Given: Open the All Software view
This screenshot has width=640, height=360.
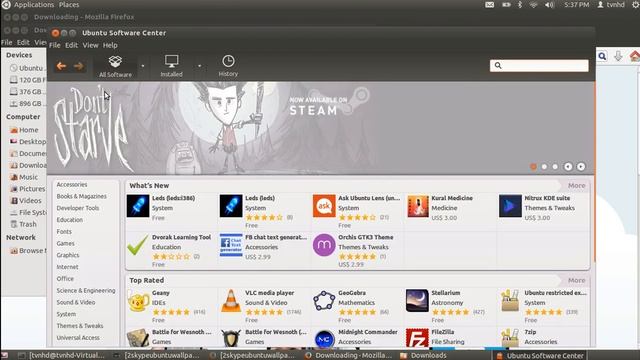Looking at the screenshot, I should (x=116, y=66).
